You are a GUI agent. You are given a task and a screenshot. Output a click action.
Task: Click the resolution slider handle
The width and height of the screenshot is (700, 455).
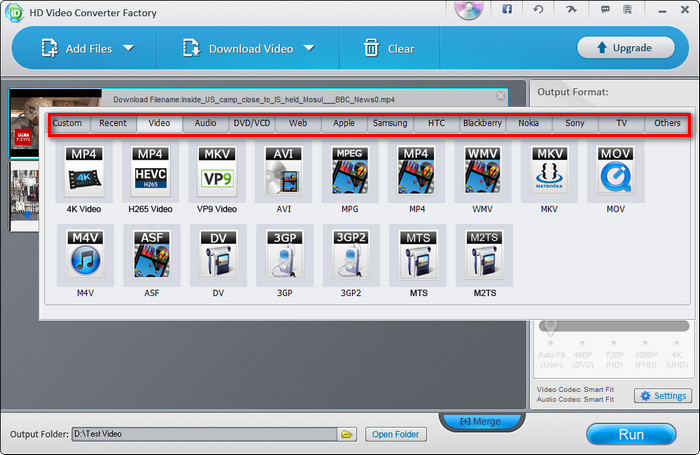(x=550, y=327)
